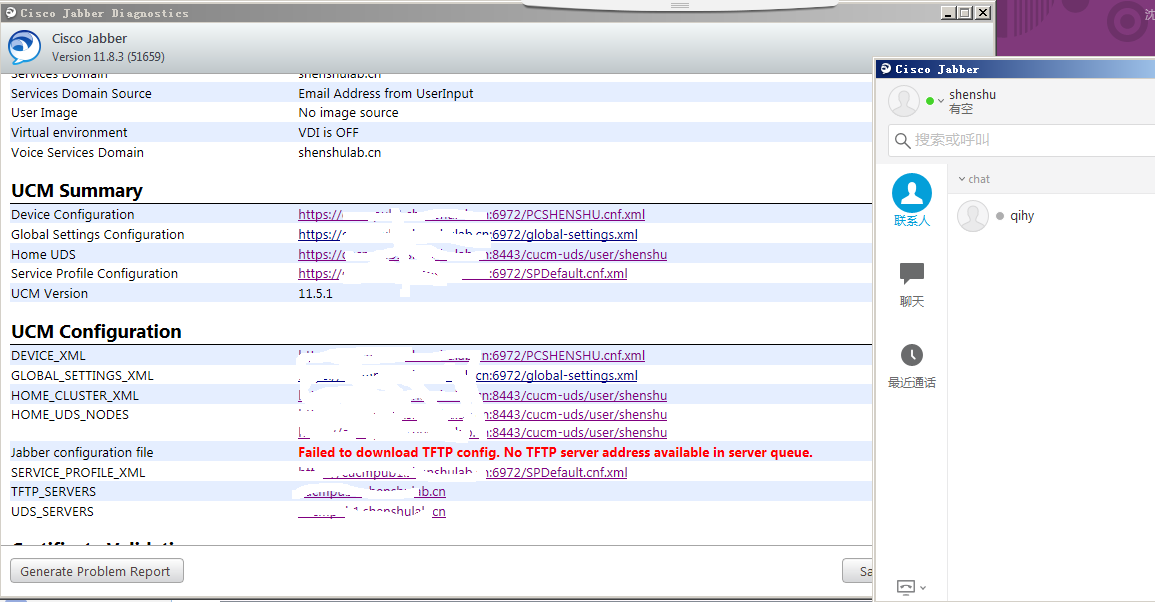This screenshot has height=602, width=1155.
Task: Select contact qihy in the contact list
Action: 1051,216
